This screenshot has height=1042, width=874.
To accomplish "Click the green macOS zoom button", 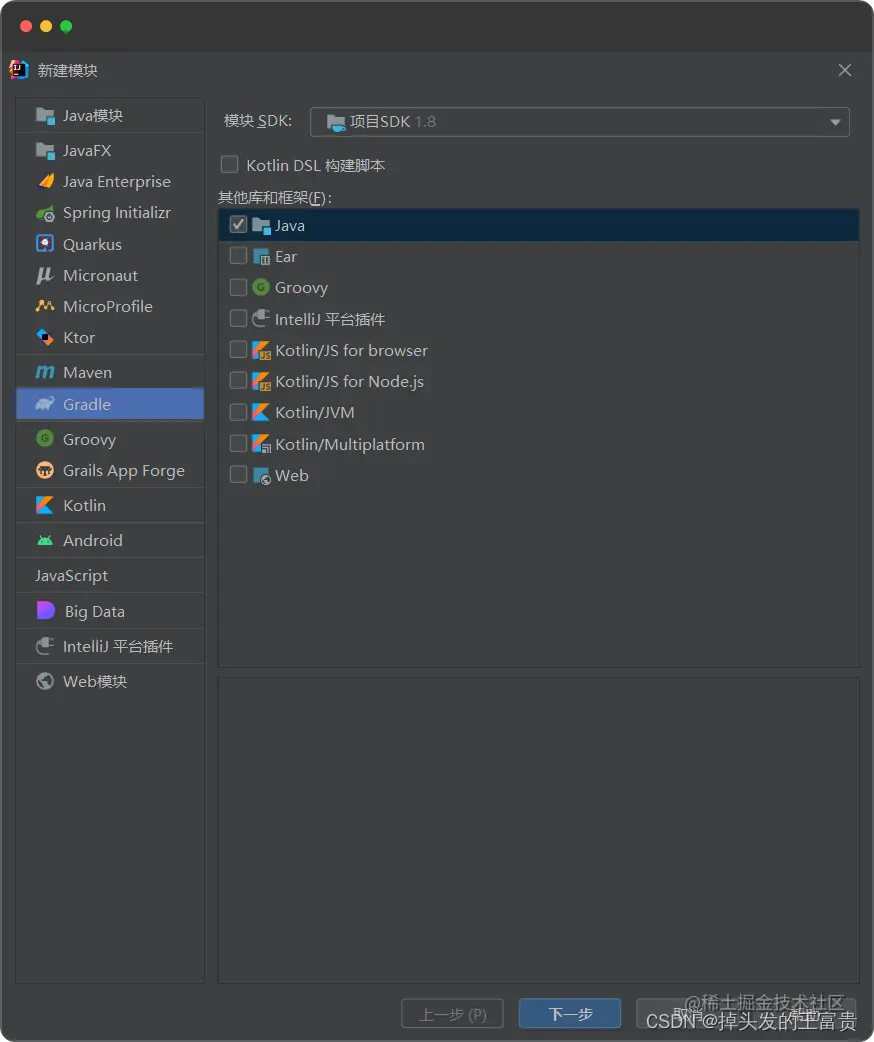I will [66, 27].
